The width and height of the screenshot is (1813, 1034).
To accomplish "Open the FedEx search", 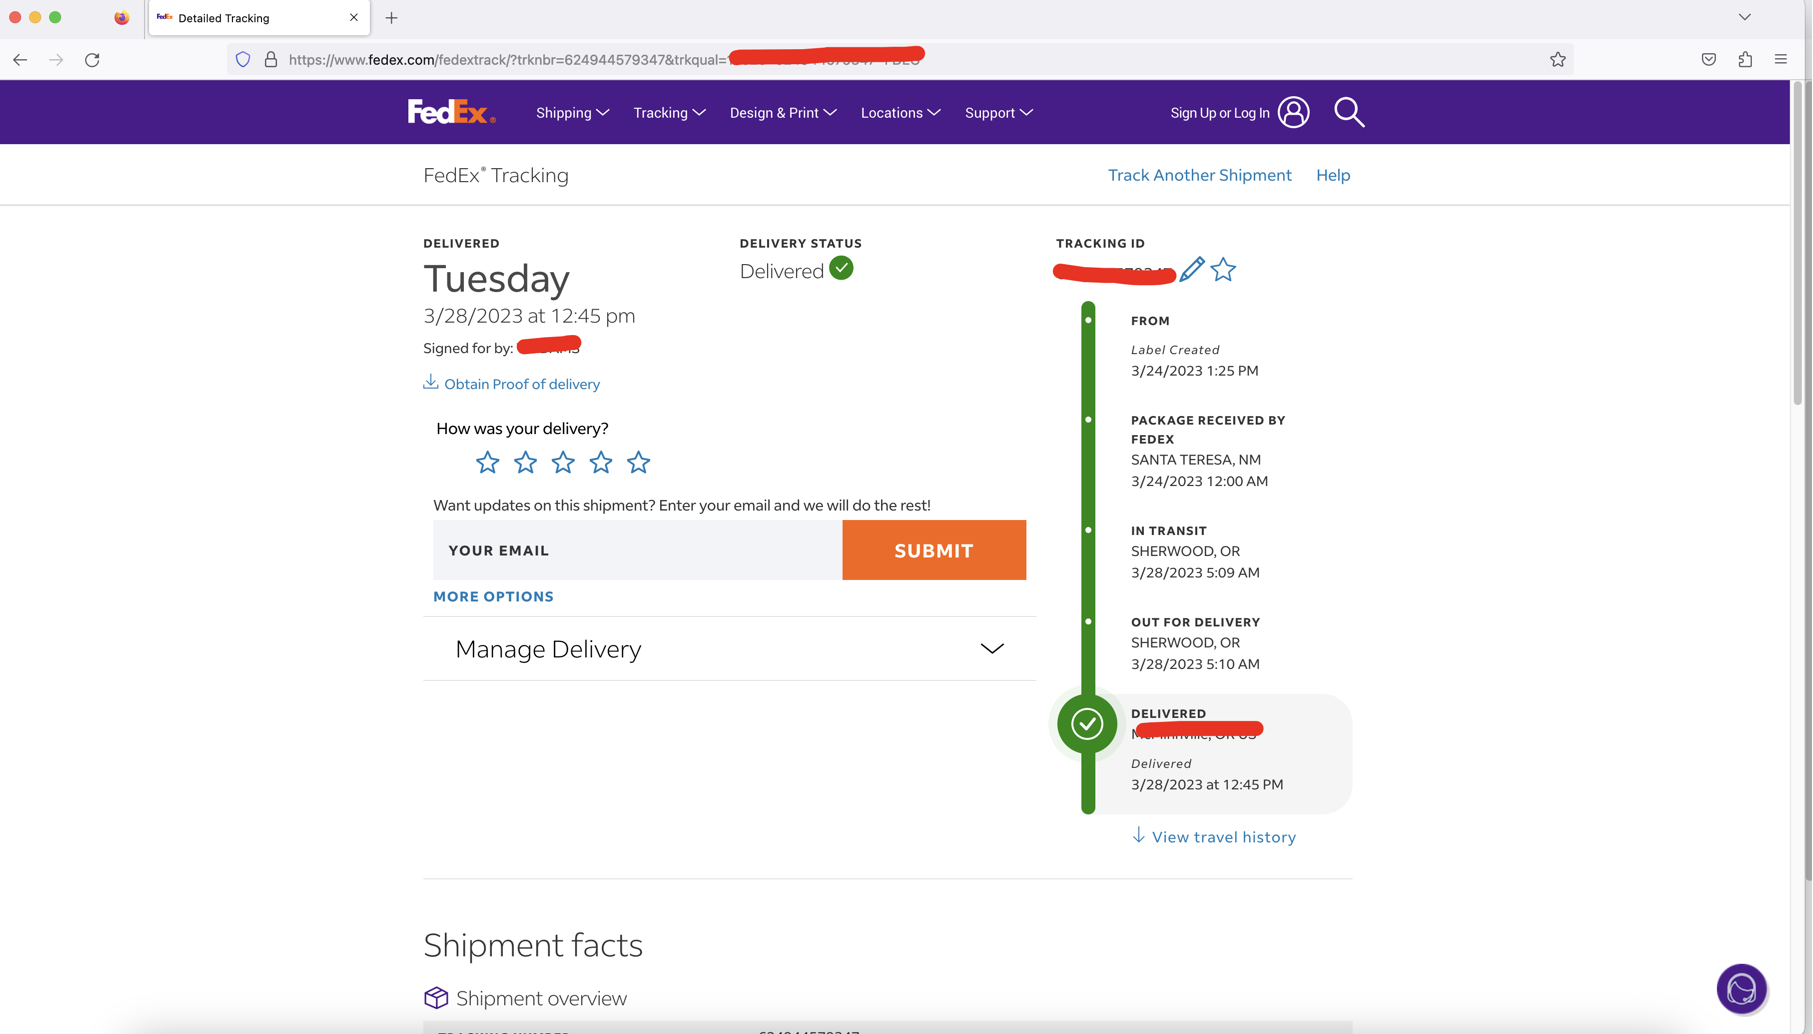I will (x=1349, y=112).
